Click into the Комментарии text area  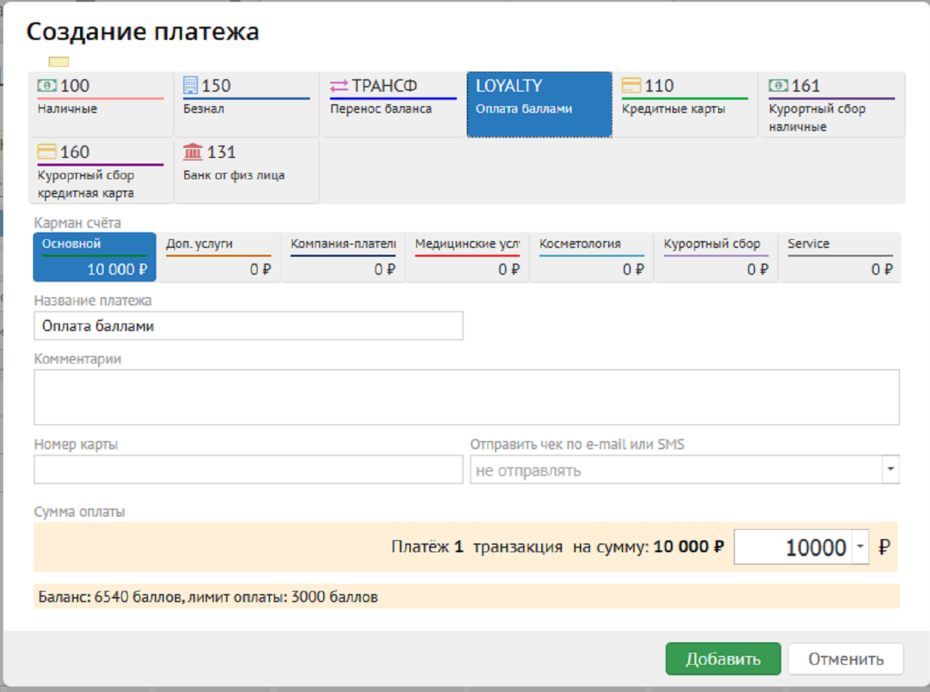pos(466,397)
